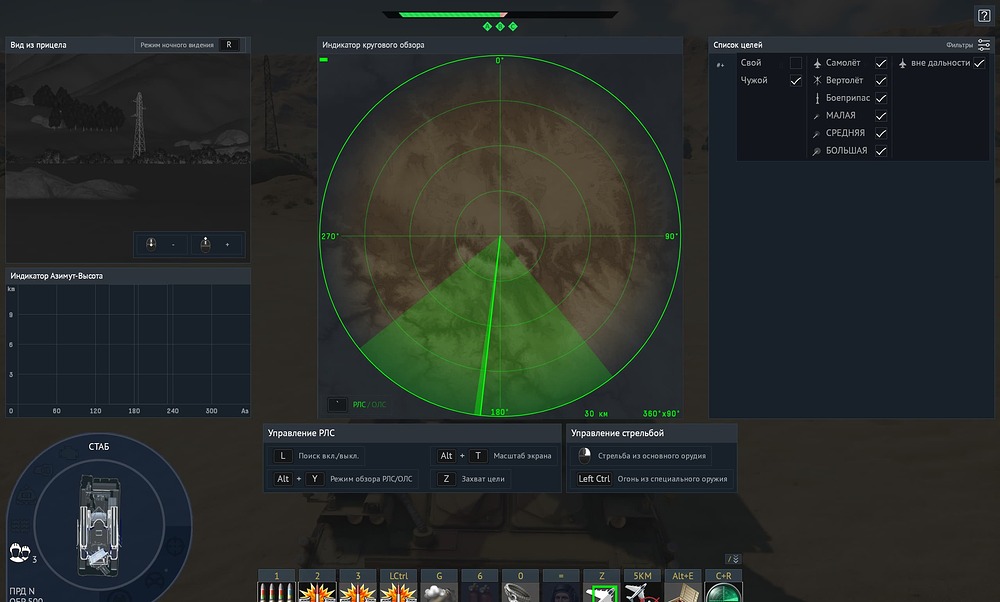
Task: Click the zoom in mouse icon in sight view
Action: 205,244
